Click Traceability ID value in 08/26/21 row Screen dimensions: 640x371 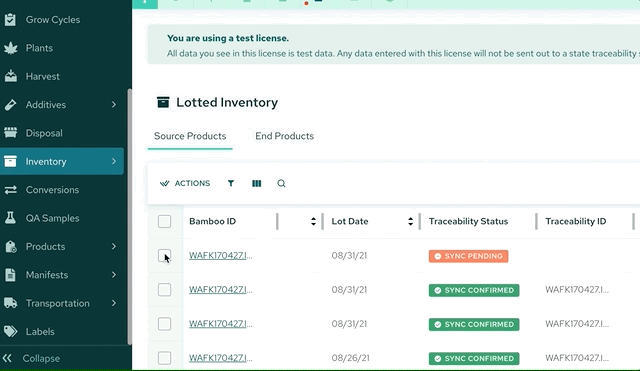577,358
